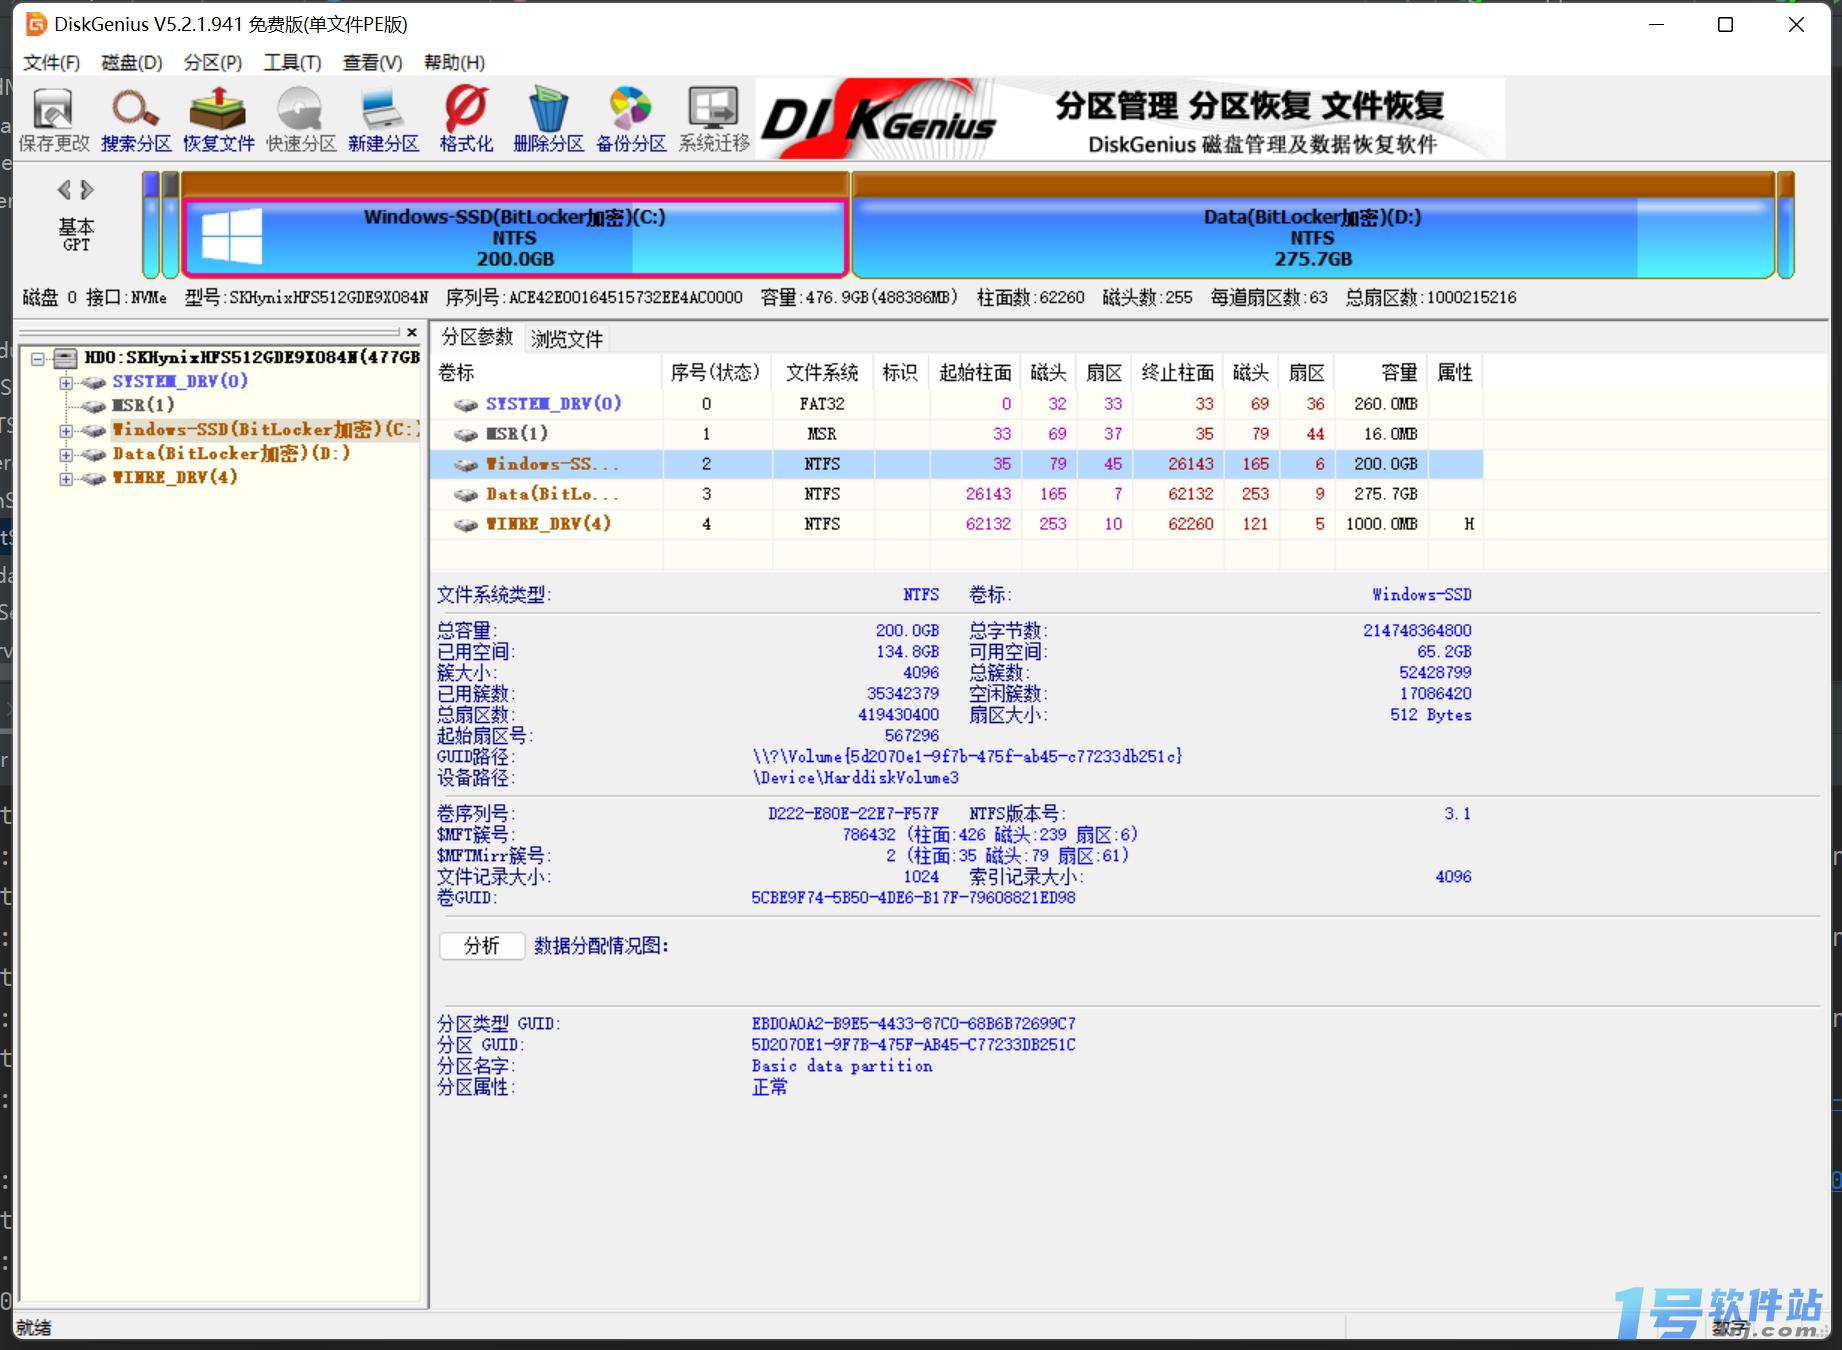Click the 属性 column header
The height and width of the screenshot is (1350, 1842).
tap(1455, 373)
